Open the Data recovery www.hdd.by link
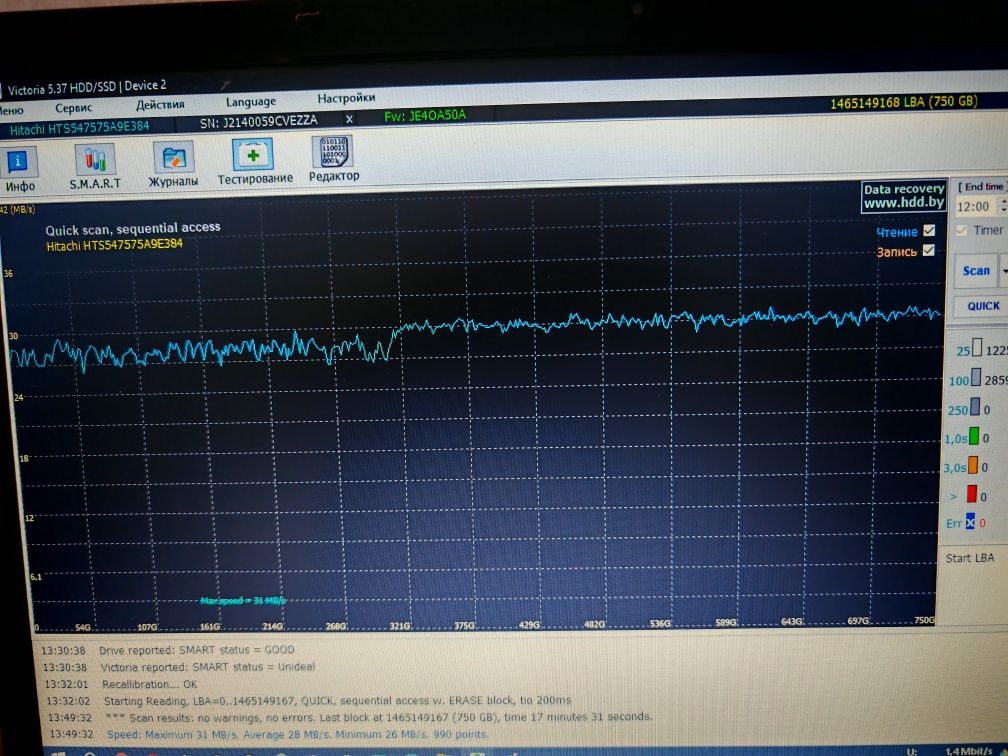 [904, 196]
